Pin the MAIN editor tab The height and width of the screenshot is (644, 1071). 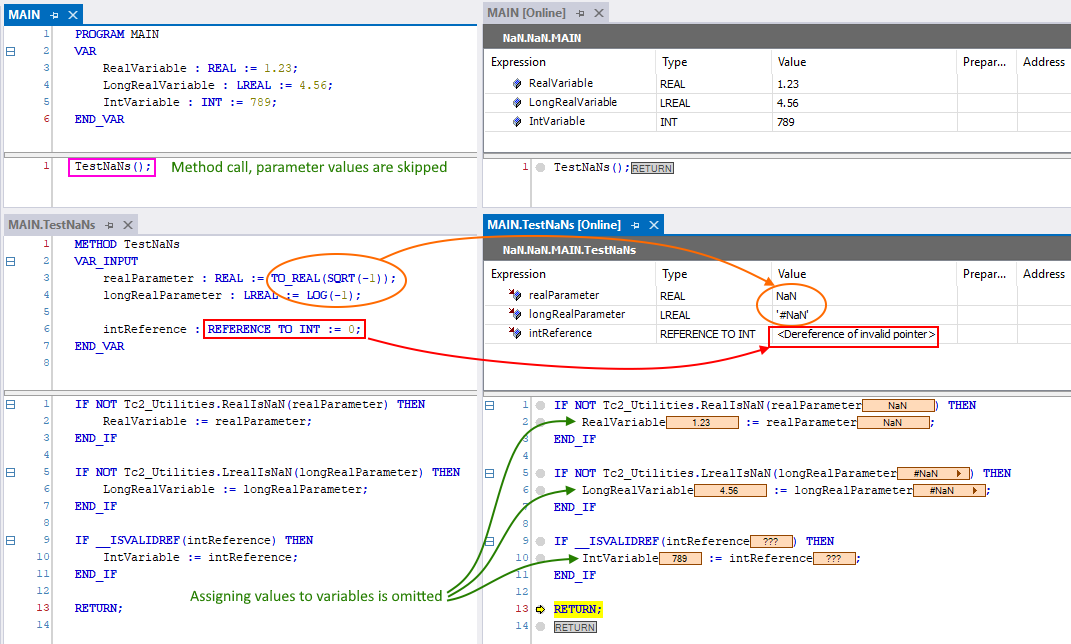[x=54, y=14]
